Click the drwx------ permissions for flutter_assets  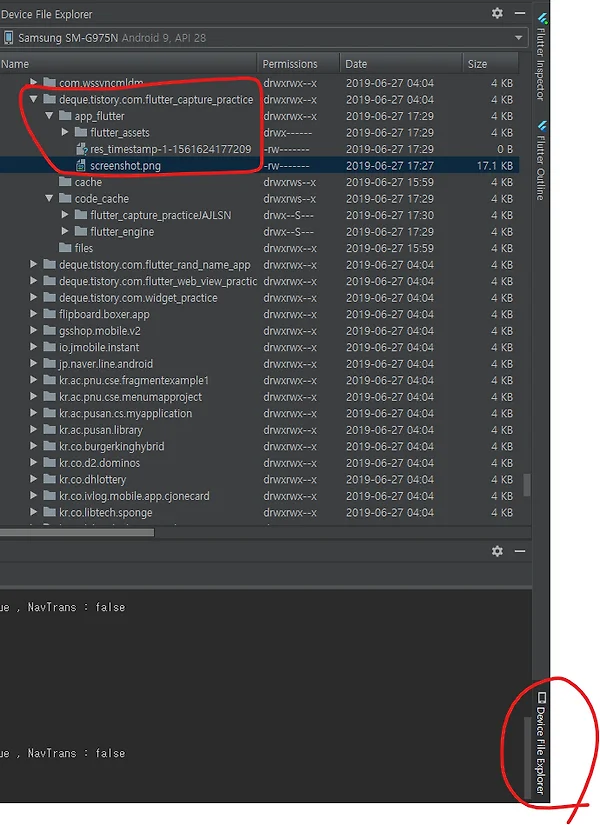[287, 132]
